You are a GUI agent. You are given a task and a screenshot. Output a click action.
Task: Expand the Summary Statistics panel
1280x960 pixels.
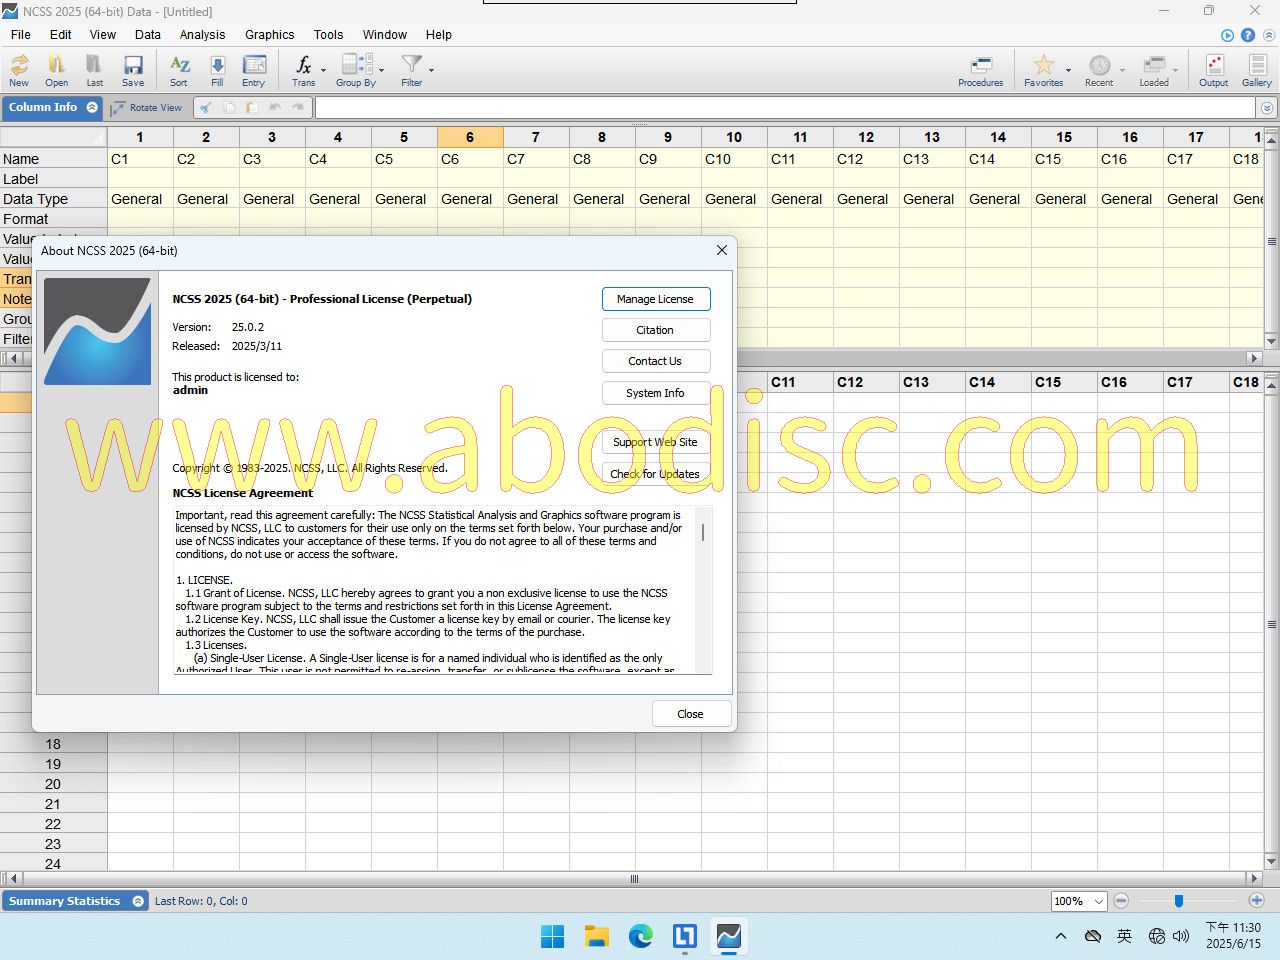[x=138, y=901]
